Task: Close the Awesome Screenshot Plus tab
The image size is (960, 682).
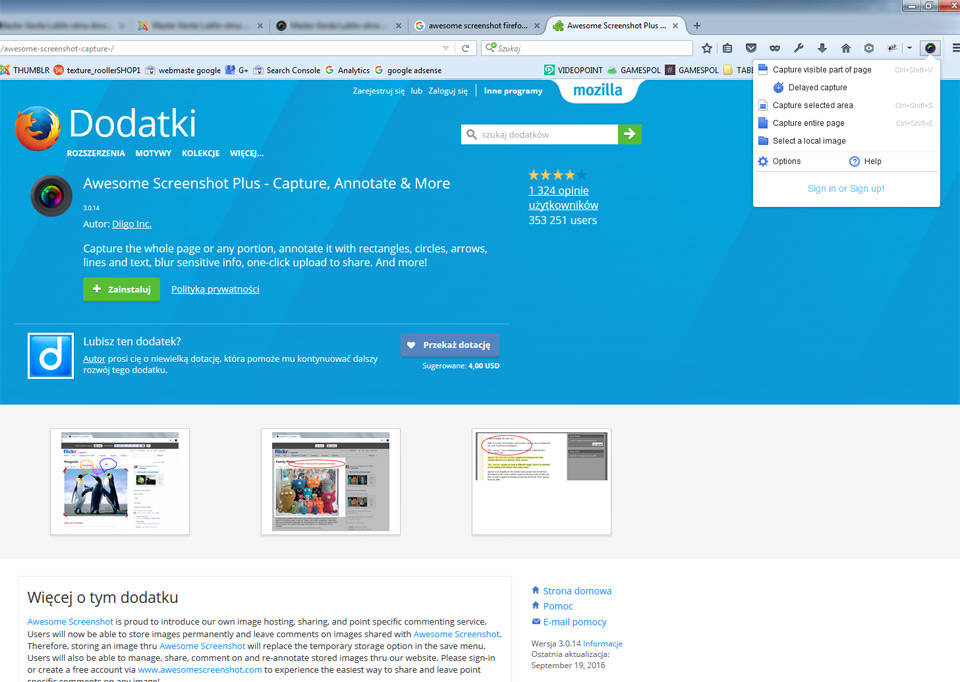Action: coord(675,26)
